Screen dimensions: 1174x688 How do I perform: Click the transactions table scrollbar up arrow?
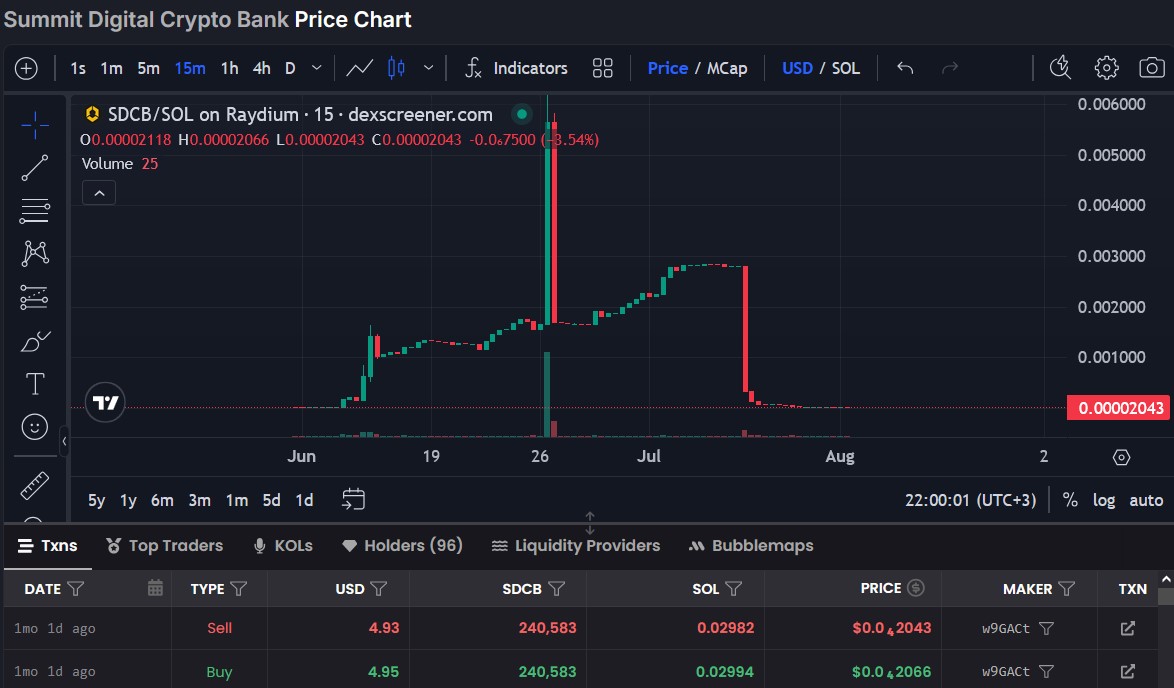[x=1166, y=579]
